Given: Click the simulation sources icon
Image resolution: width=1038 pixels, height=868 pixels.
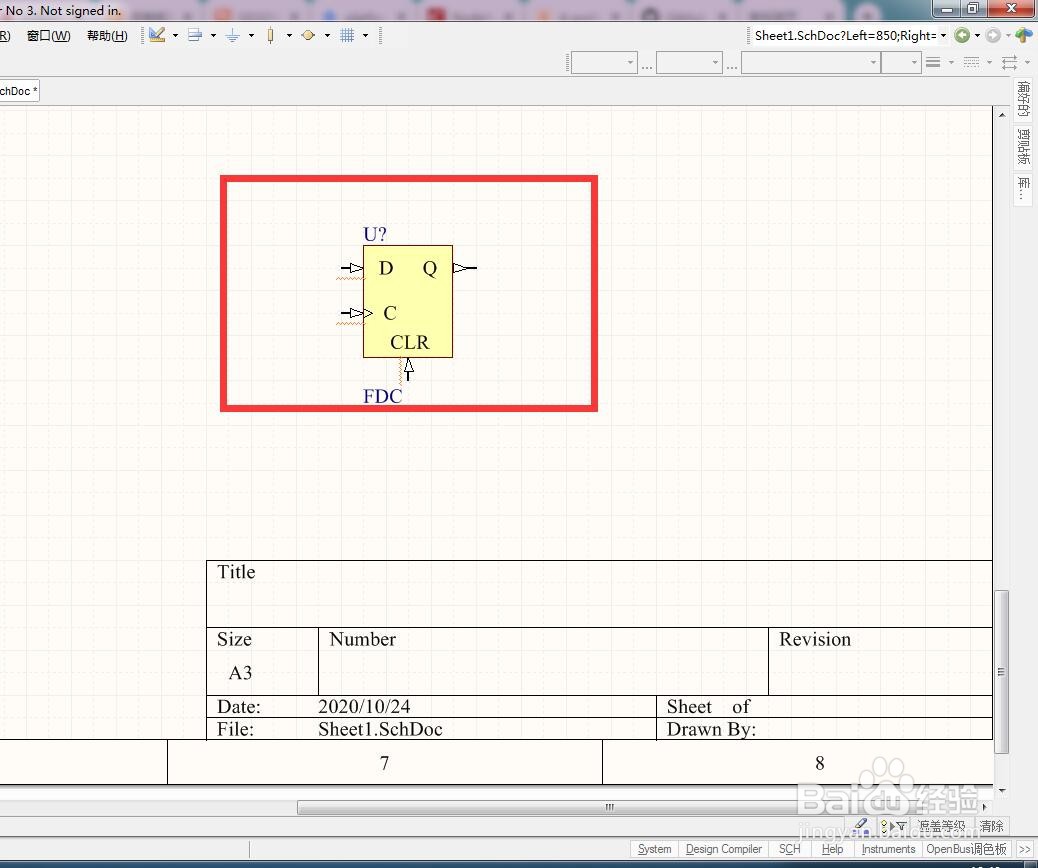Looking at the screenshot, I should tap(308, 35).
